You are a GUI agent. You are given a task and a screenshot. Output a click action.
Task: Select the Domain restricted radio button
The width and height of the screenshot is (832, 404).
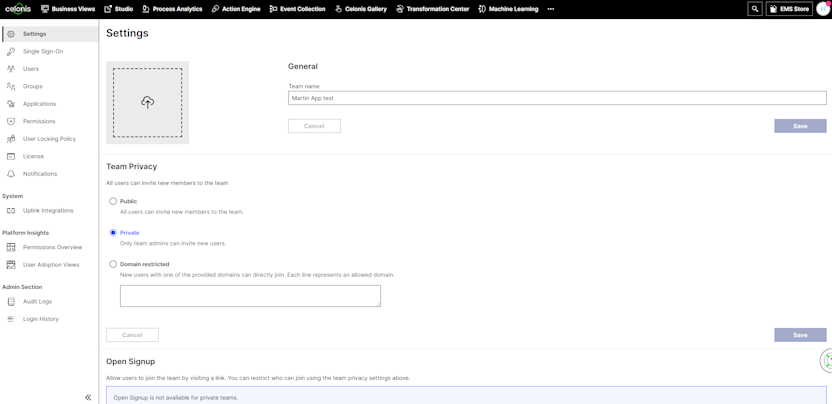coord(112,264)
